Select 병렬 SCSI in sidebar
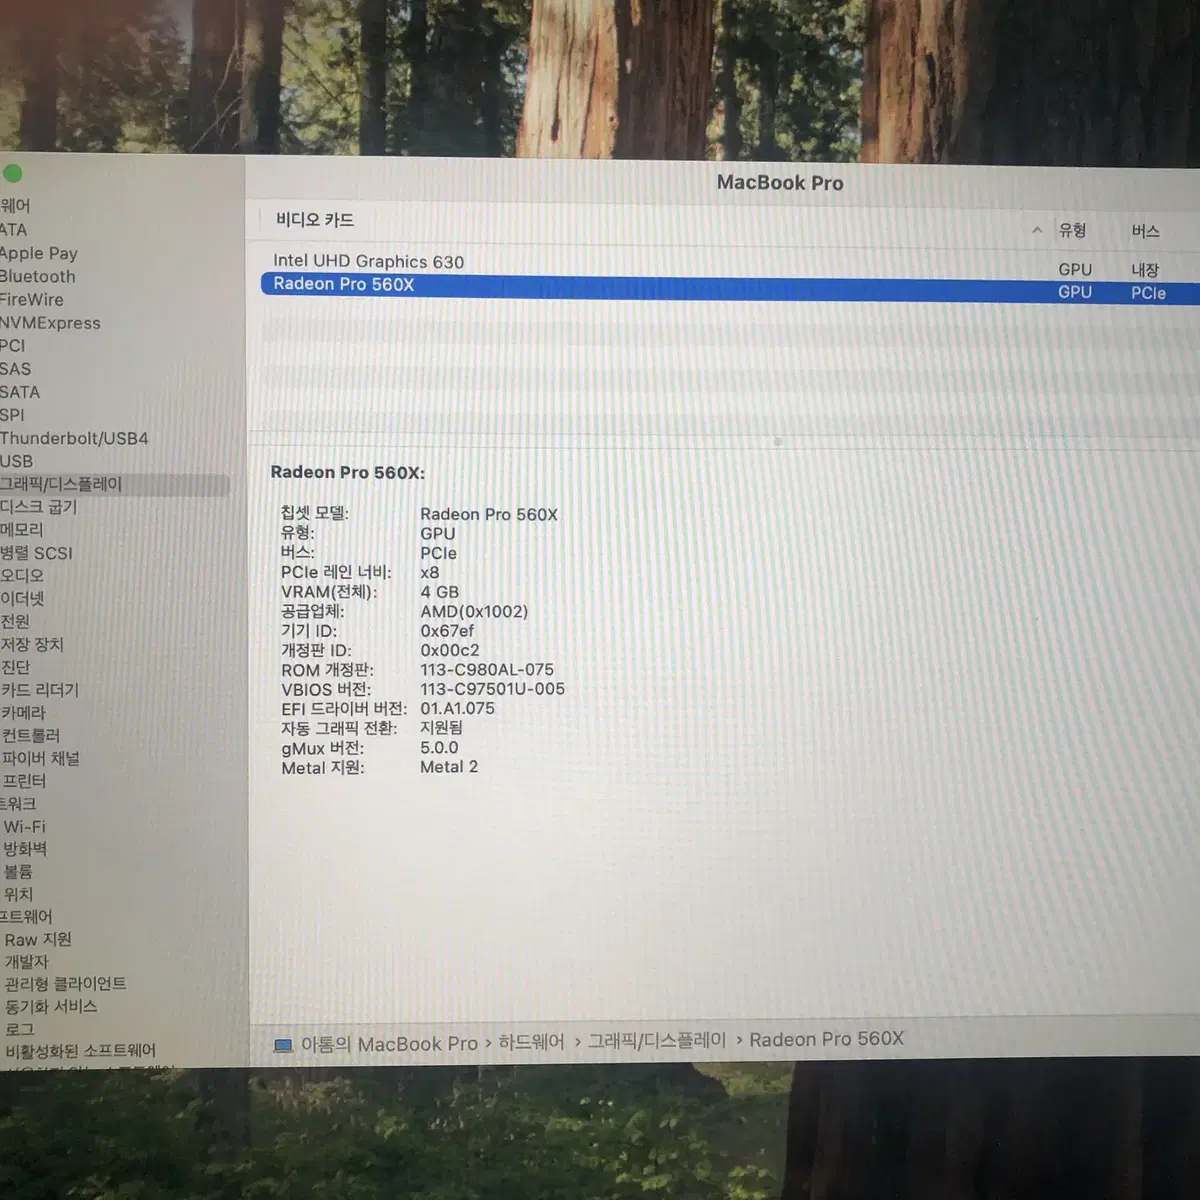The height and width of the screenshot is (1200, 1200). (36, 553)
